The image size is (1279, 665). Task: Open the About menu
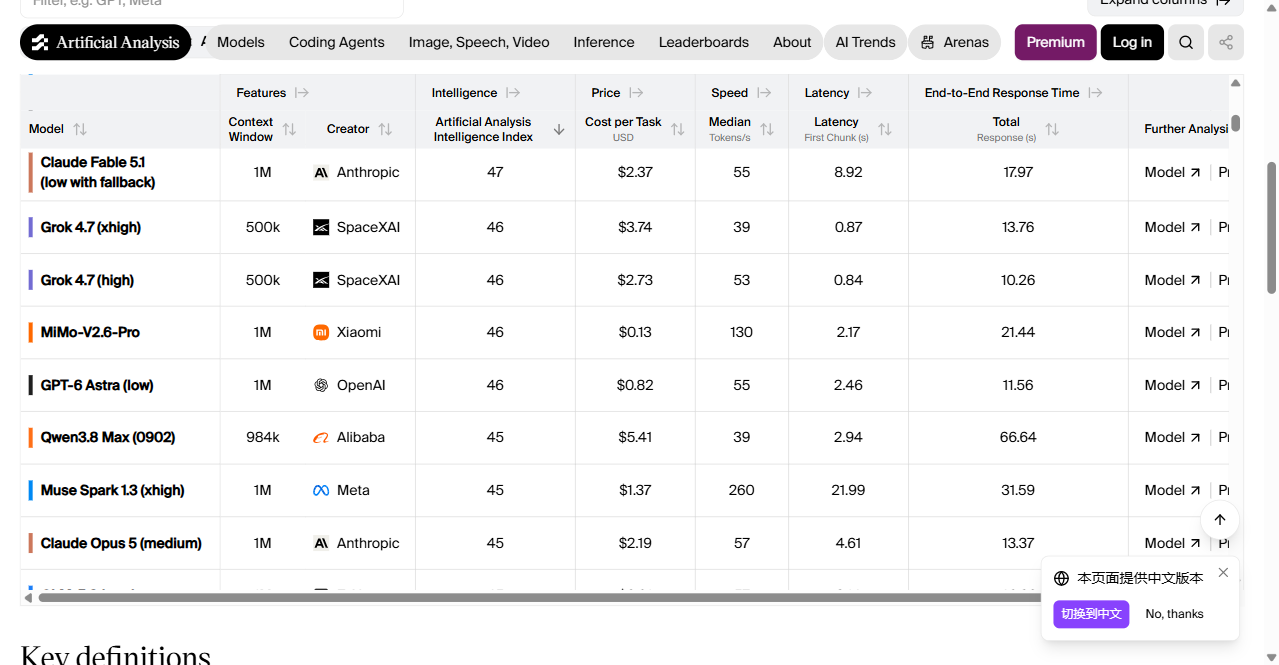(x=792, y=42)
